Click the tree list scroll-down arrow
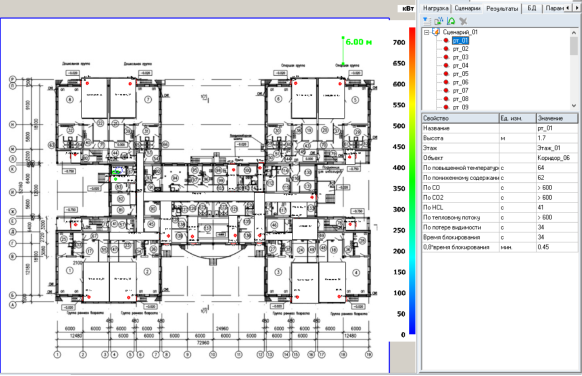The width and height of the screenshot is (582, 376). tap(574, 106)
